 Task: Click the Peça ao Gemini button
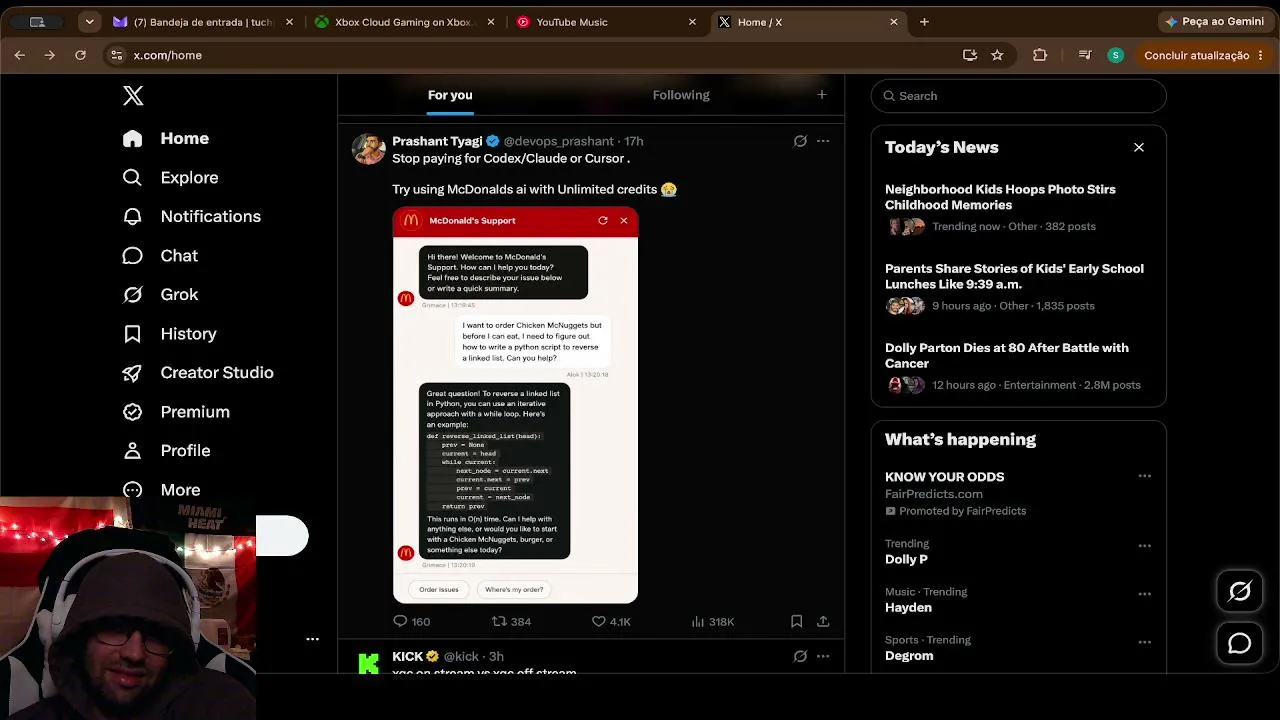[1215, 22]
